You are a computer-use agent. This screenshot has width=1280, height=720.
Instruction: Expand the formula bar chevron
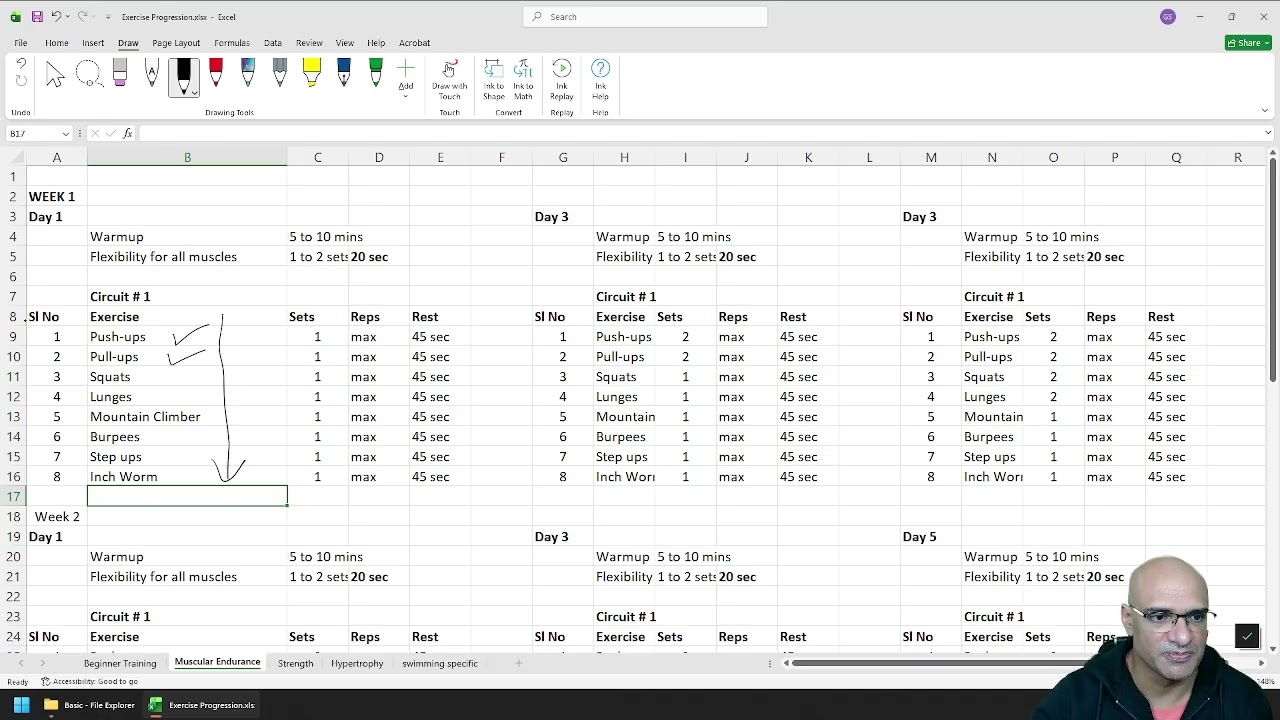click(x=1268, y=134)
